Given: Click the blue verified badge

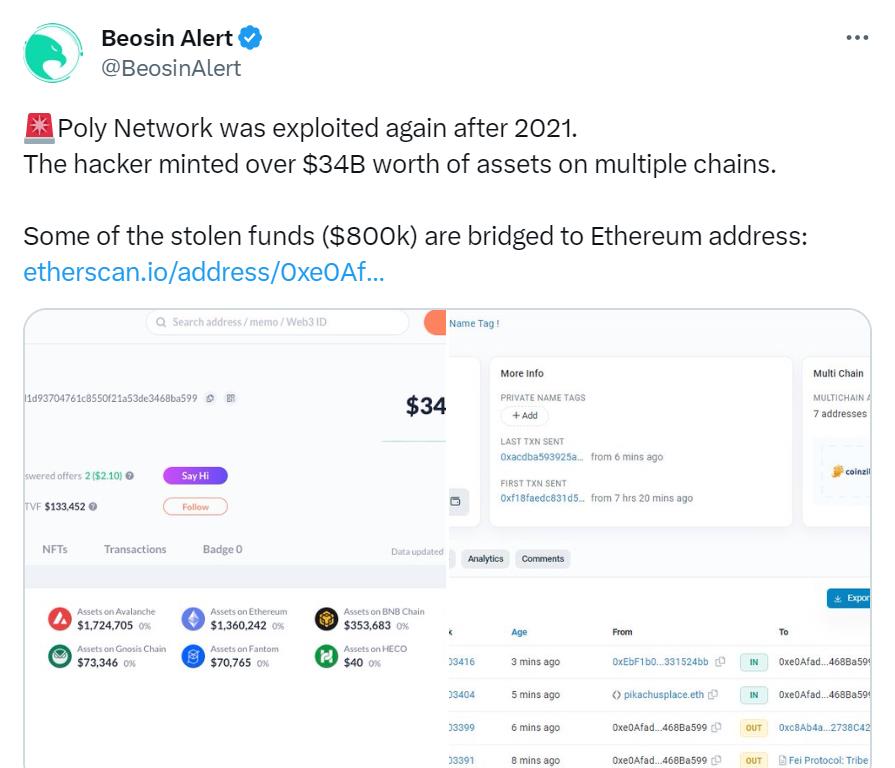Looking at the screenshot, I should 250,39.
